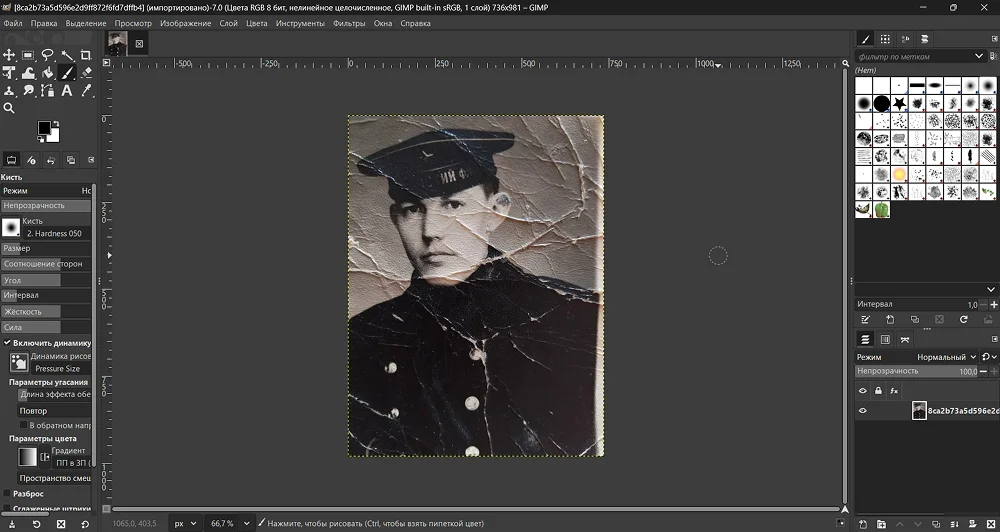
Task: Toggle the В обратном направлении checkbox
Action: pos(24,425)
